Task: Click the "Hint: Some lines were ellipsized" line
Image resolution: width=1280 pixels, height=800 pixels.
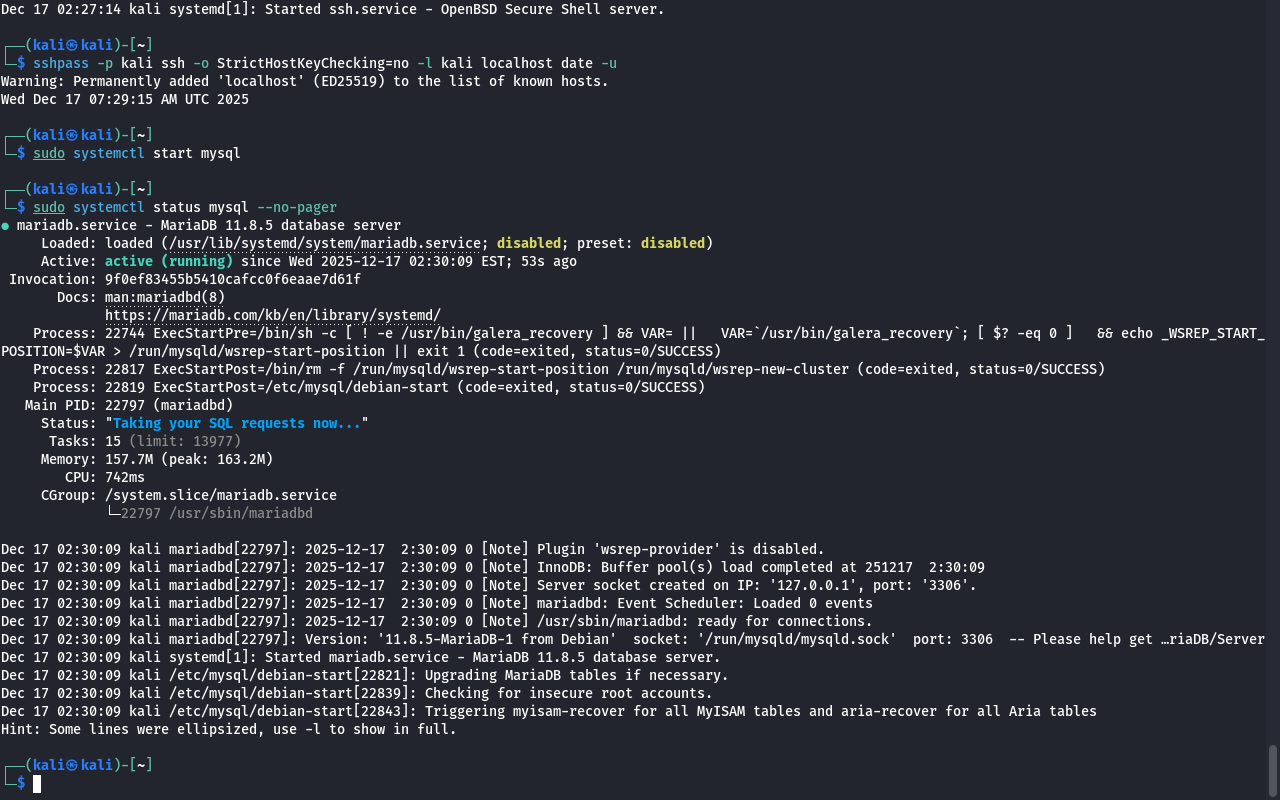Action: (x=228, y=729)
